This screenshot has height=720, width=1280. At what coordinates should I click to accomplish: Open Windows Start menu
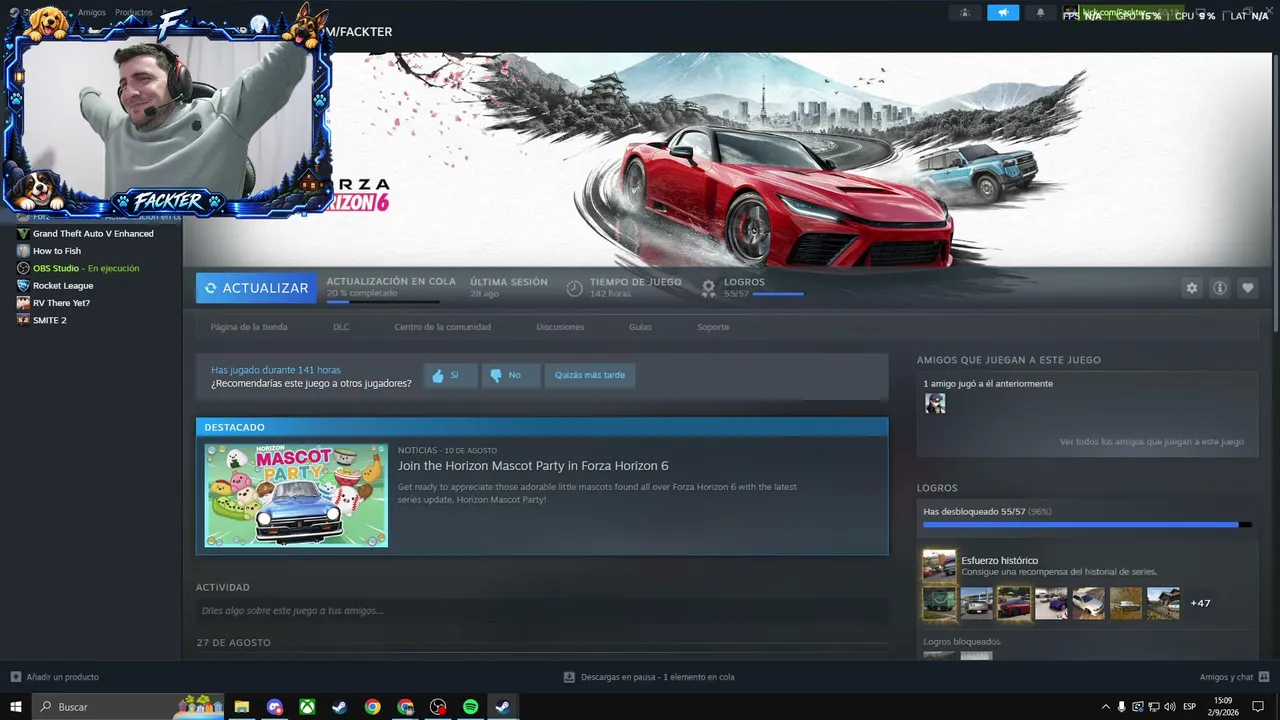[15, 707]
